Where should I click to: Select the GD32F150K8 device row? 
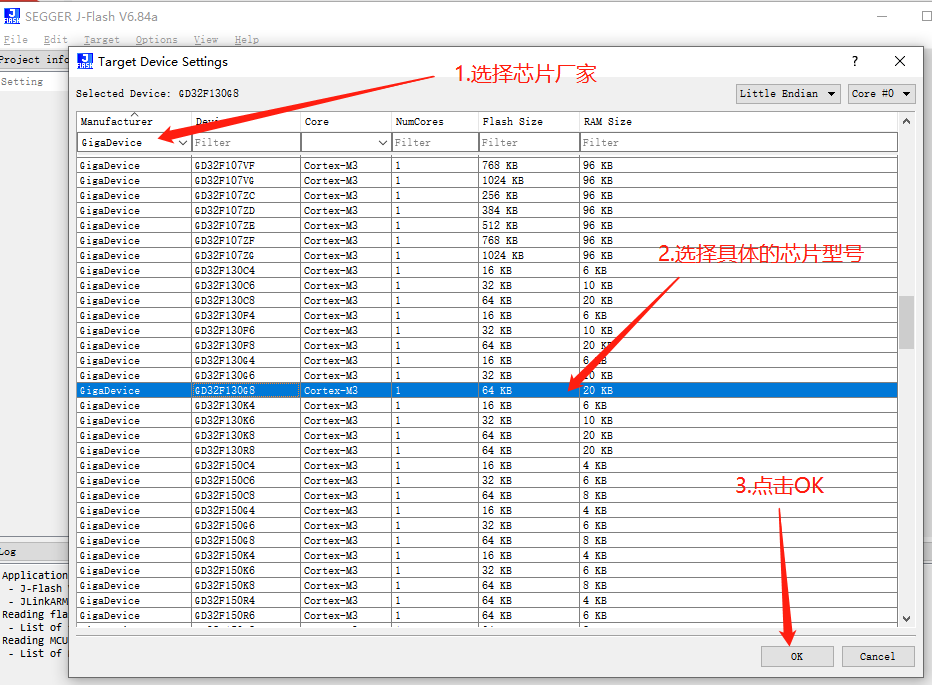click(x=487, y=585)
